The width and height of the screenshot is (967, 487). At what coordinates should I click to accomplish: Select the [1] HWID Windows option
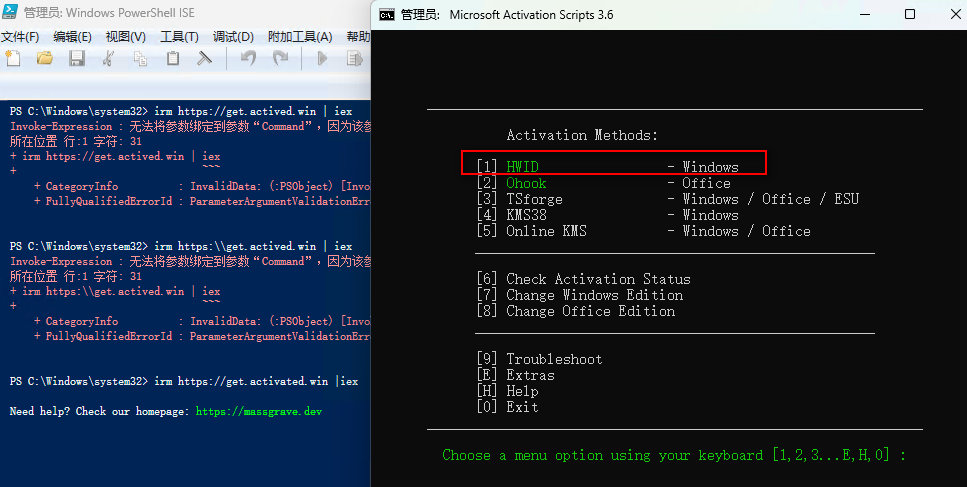607,166
